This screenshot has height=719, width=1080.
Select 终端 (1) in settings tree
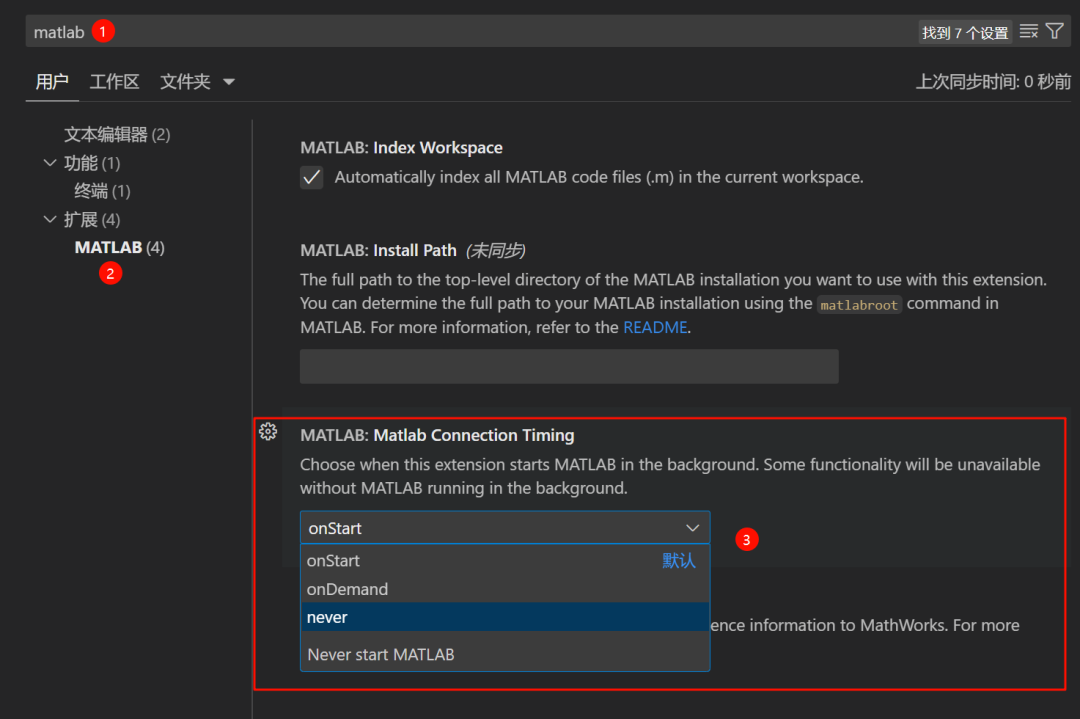102,191
